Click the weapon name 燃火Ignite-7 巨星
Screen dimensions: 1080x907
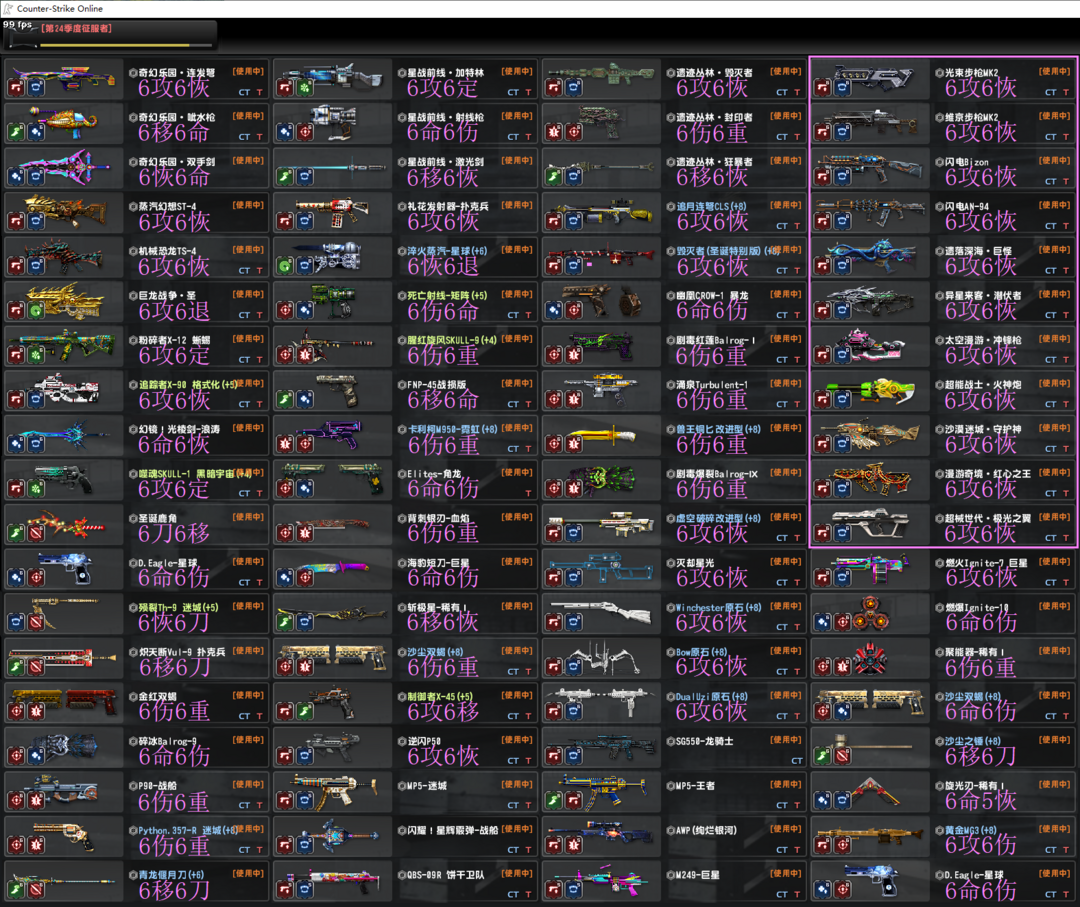(x=986, y=563)
